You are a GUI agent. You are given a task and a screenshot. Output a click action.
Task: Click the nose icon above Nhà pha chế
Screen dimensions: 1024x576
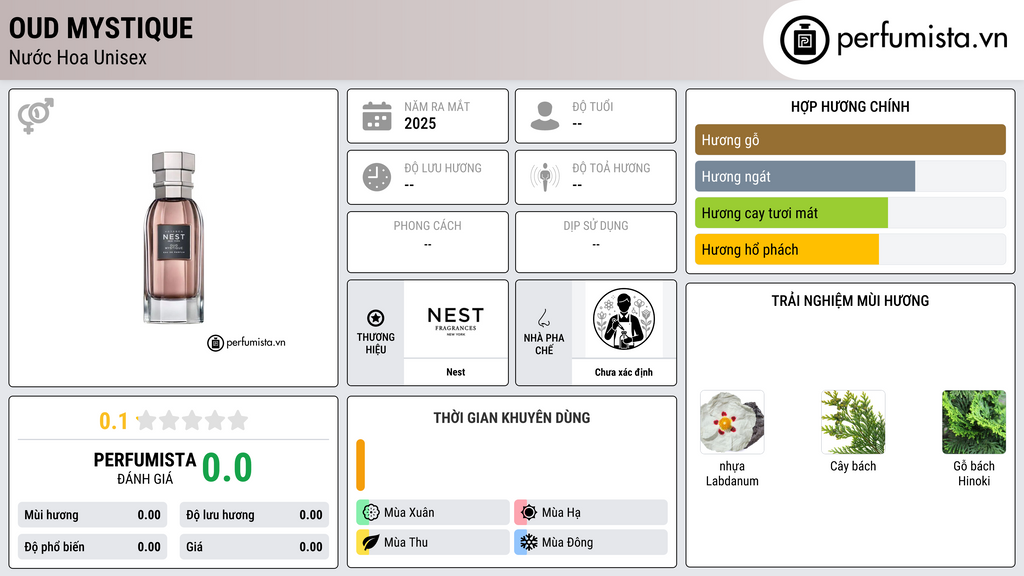pos(543,318)
